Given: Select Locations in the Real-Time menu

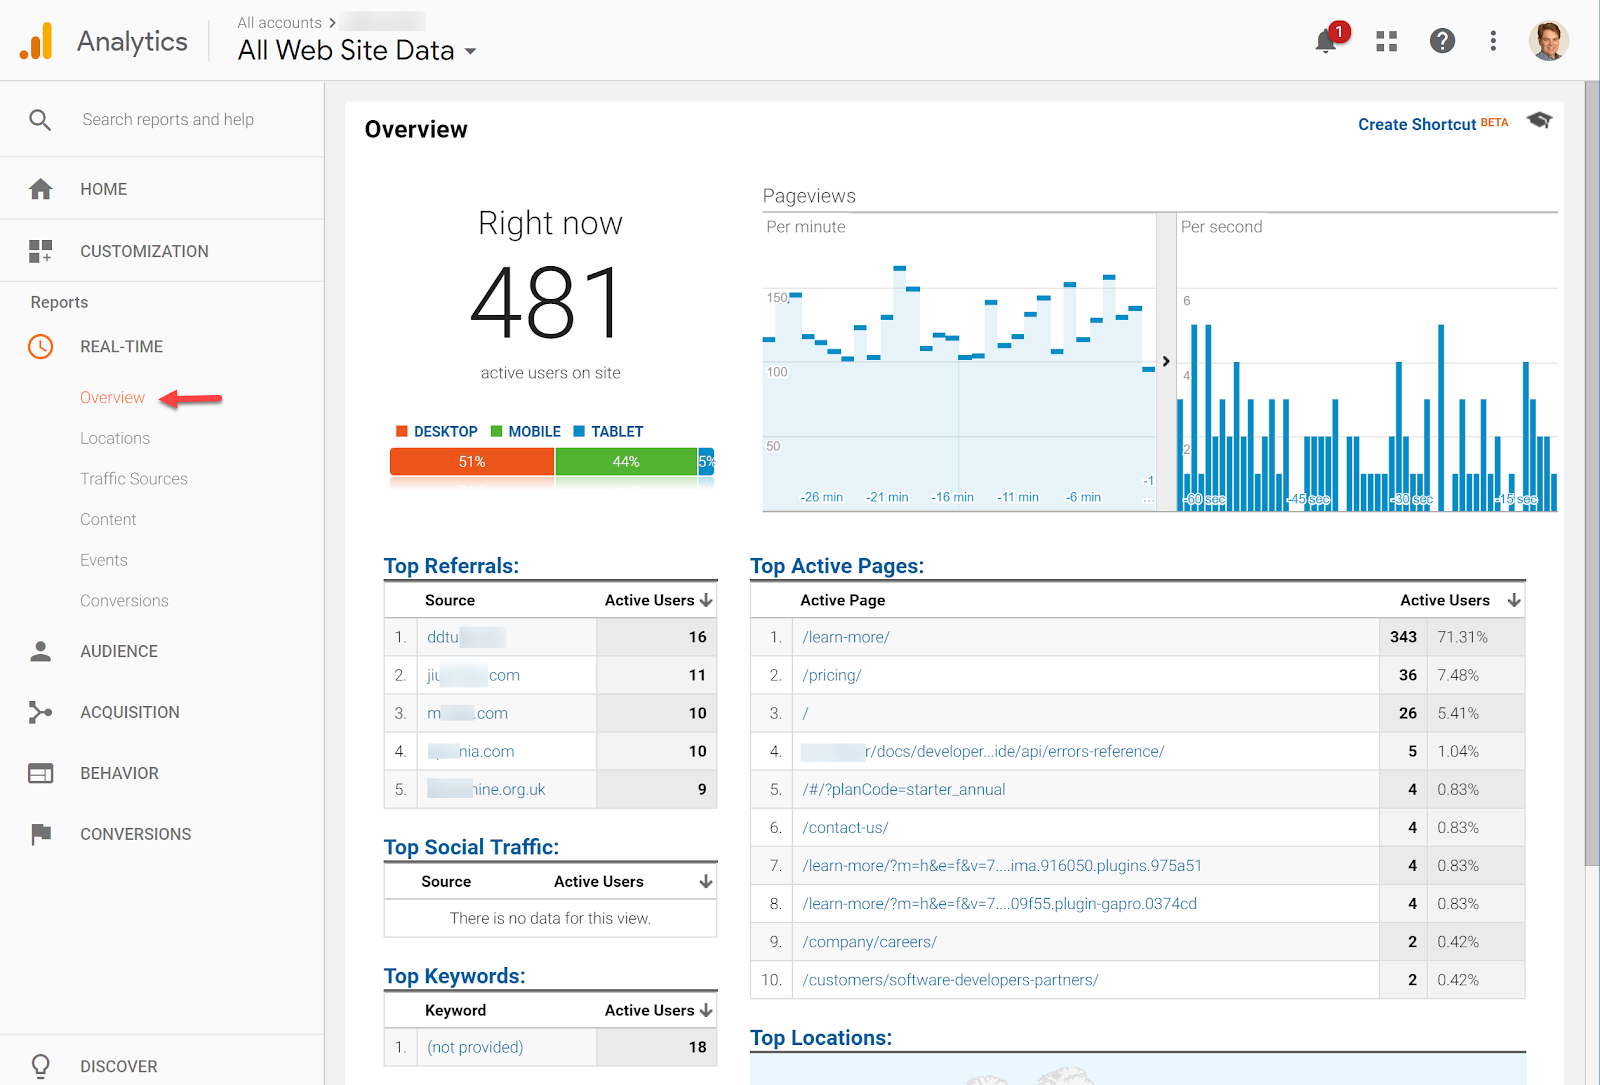Looking at the screenshot, I should (x=115, y=438).
